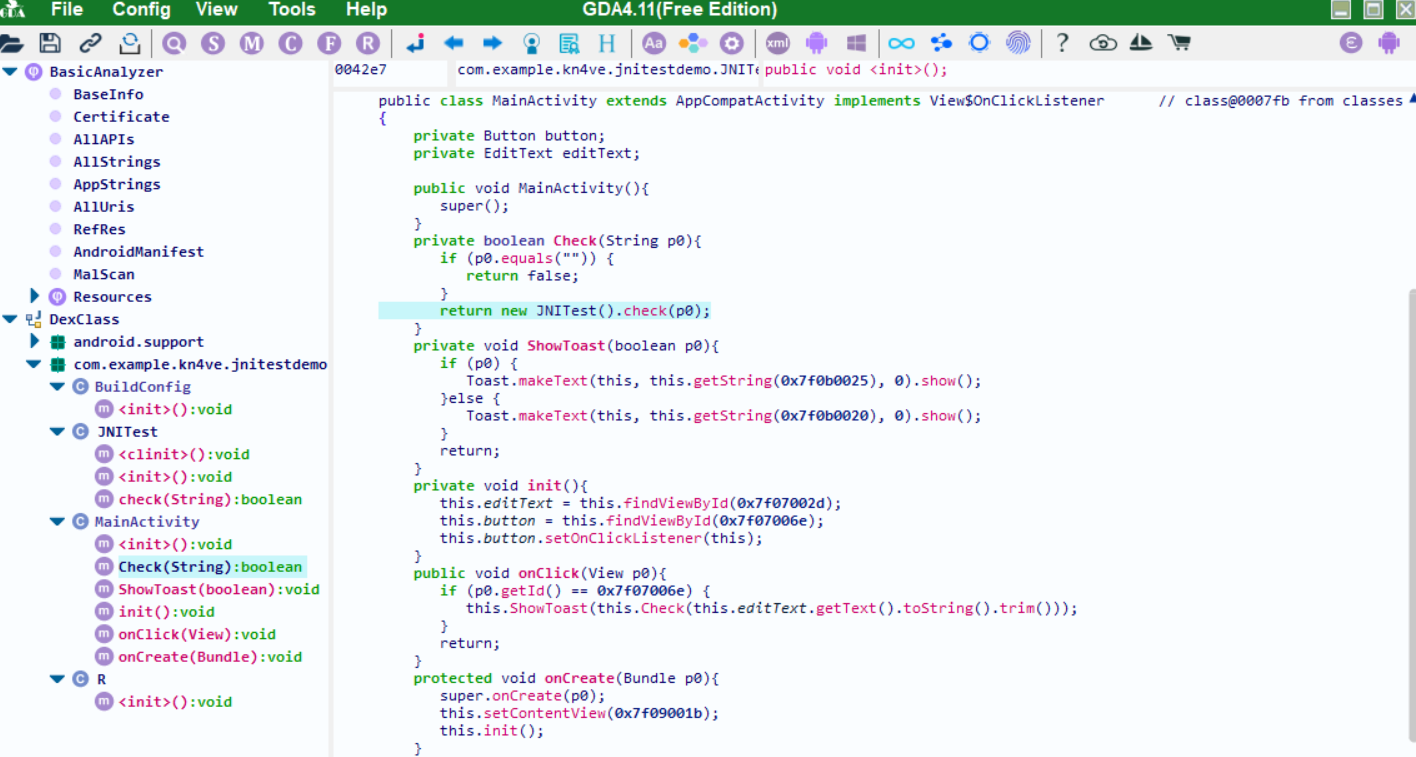Open the File menu

tap(66, 10)
